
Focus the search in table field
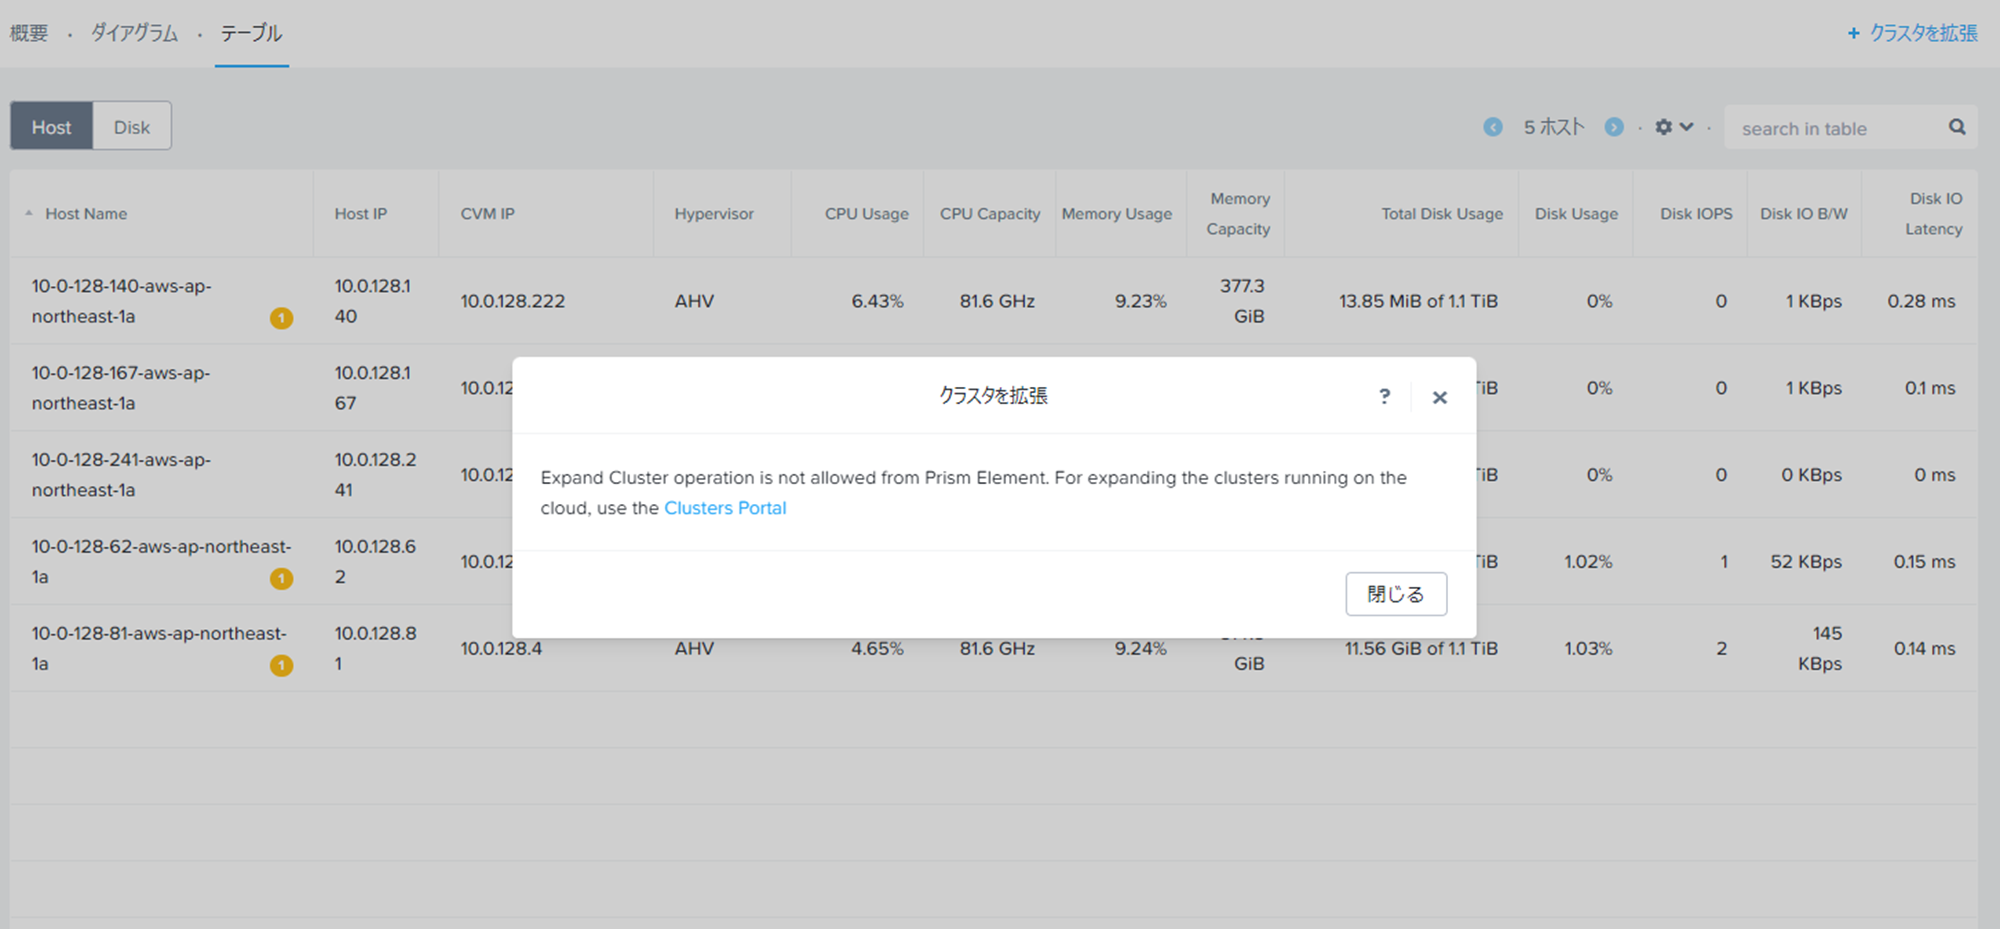(1838, 128)
